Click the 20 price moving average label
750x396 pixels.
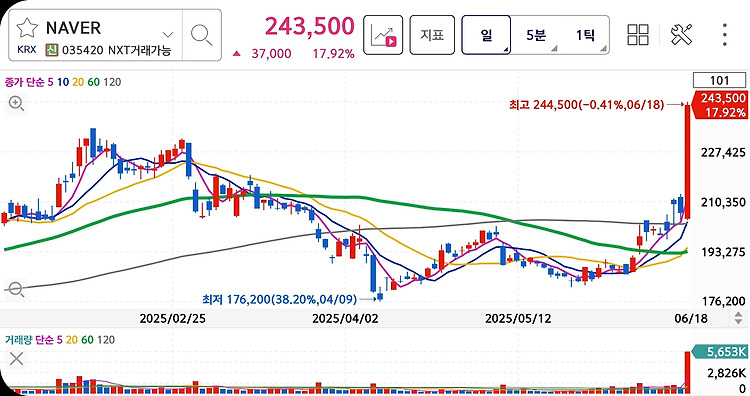pos(78,82)
